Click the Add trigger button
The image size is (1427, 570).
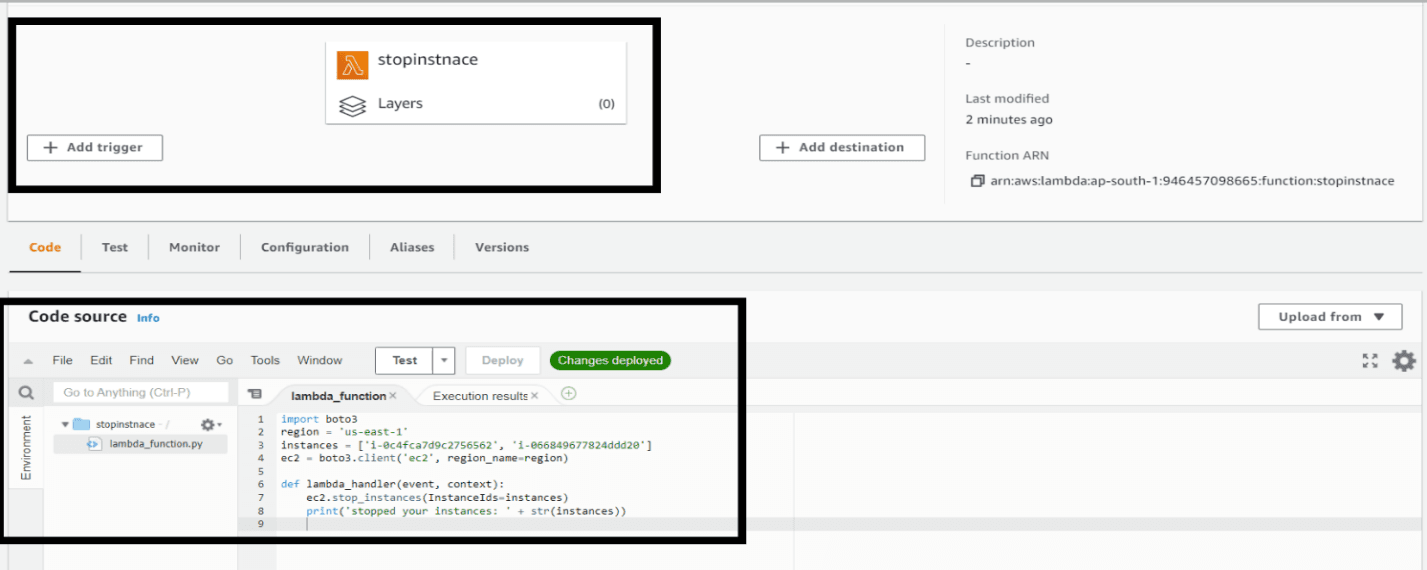pos(95,147)
